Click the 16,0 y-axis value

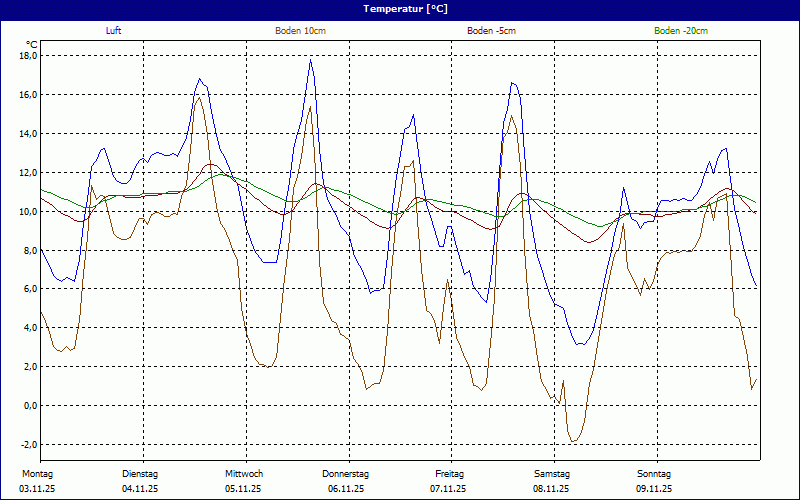[29, 94]
